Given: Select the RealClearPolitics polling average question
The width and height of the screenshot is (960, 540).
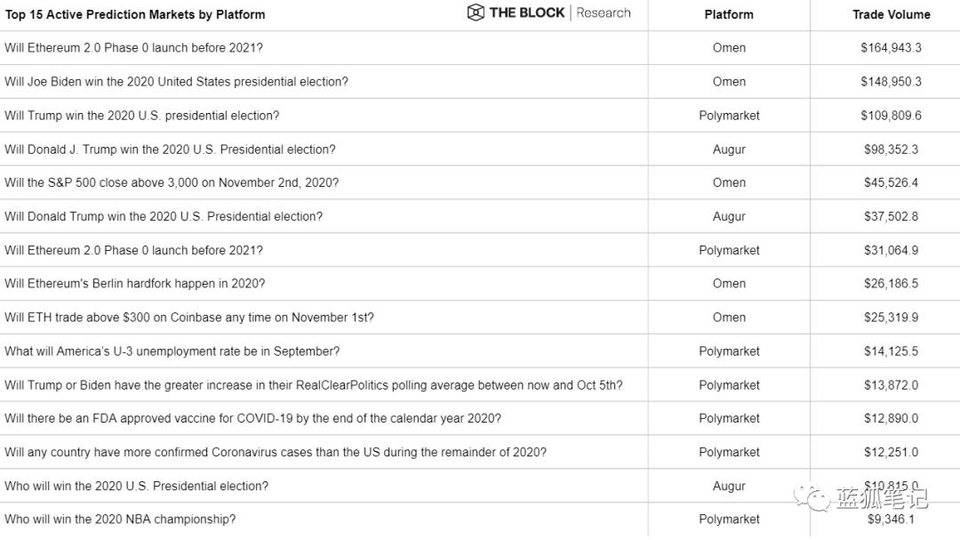Looking at the screenshot, I should coord(313,385).
